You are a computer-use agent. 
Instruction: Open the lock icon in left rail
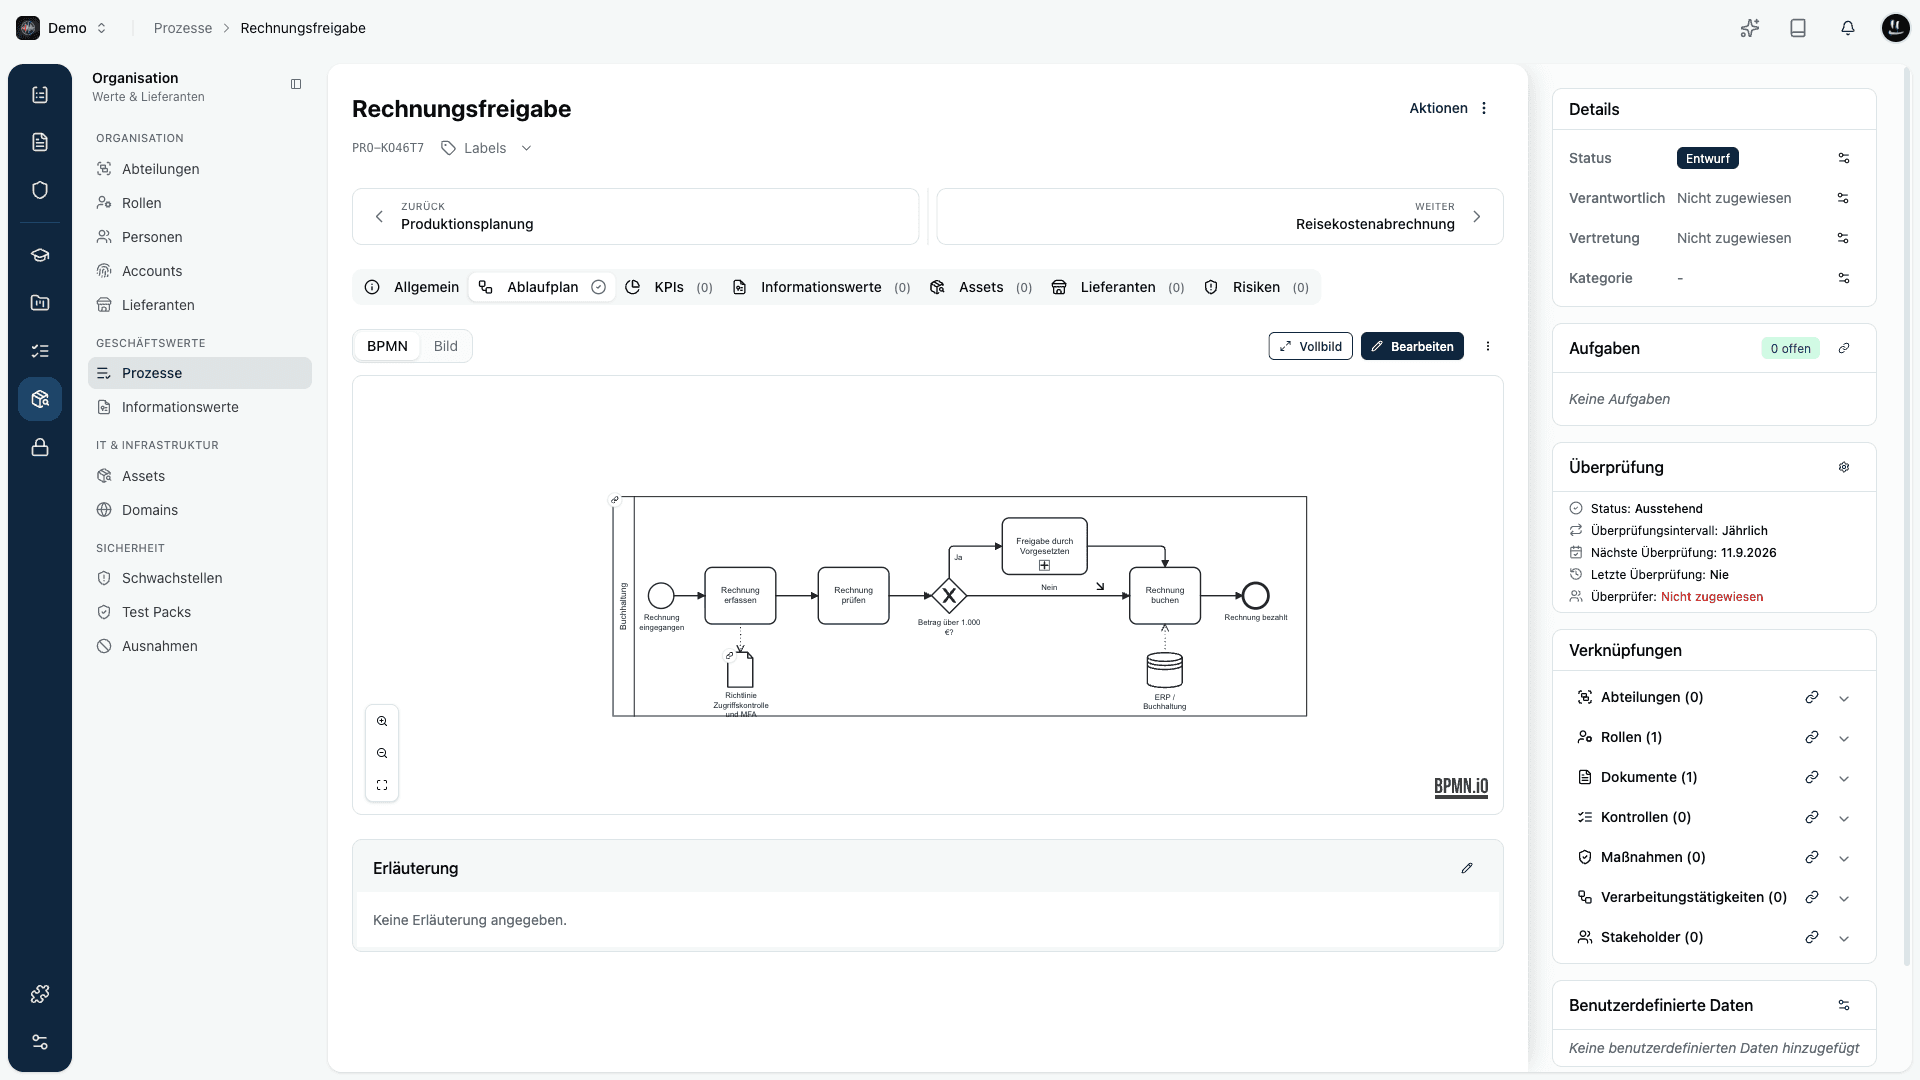40,447
